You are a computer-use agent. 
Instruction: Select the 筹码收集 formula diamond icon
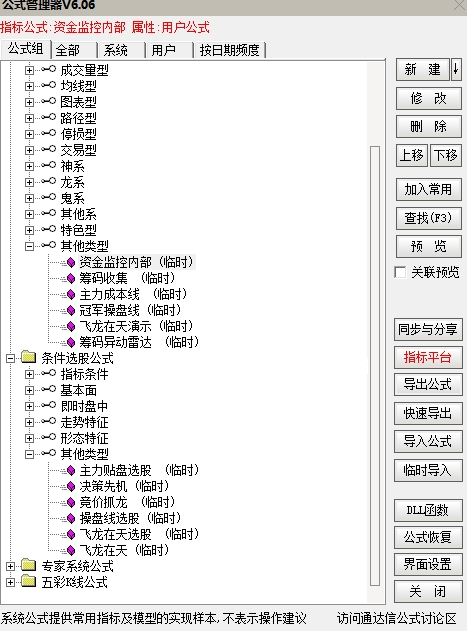tap(71, 278)
